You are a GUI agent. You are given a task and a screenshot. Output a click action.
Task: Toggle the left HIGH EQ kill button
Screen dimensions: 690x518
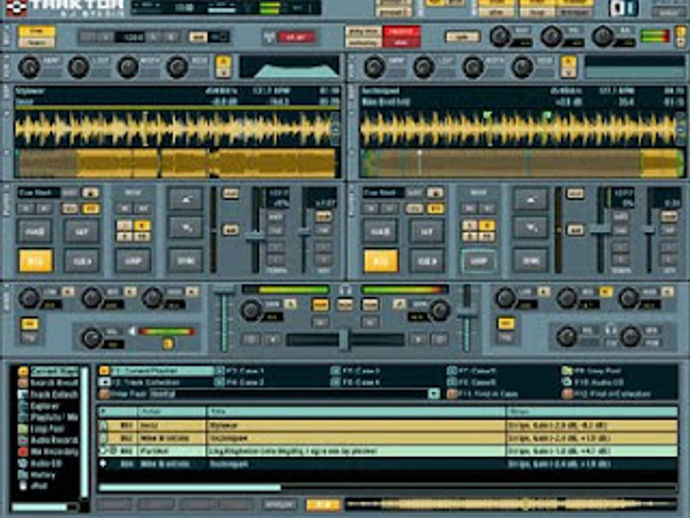(x=192, y=292)
